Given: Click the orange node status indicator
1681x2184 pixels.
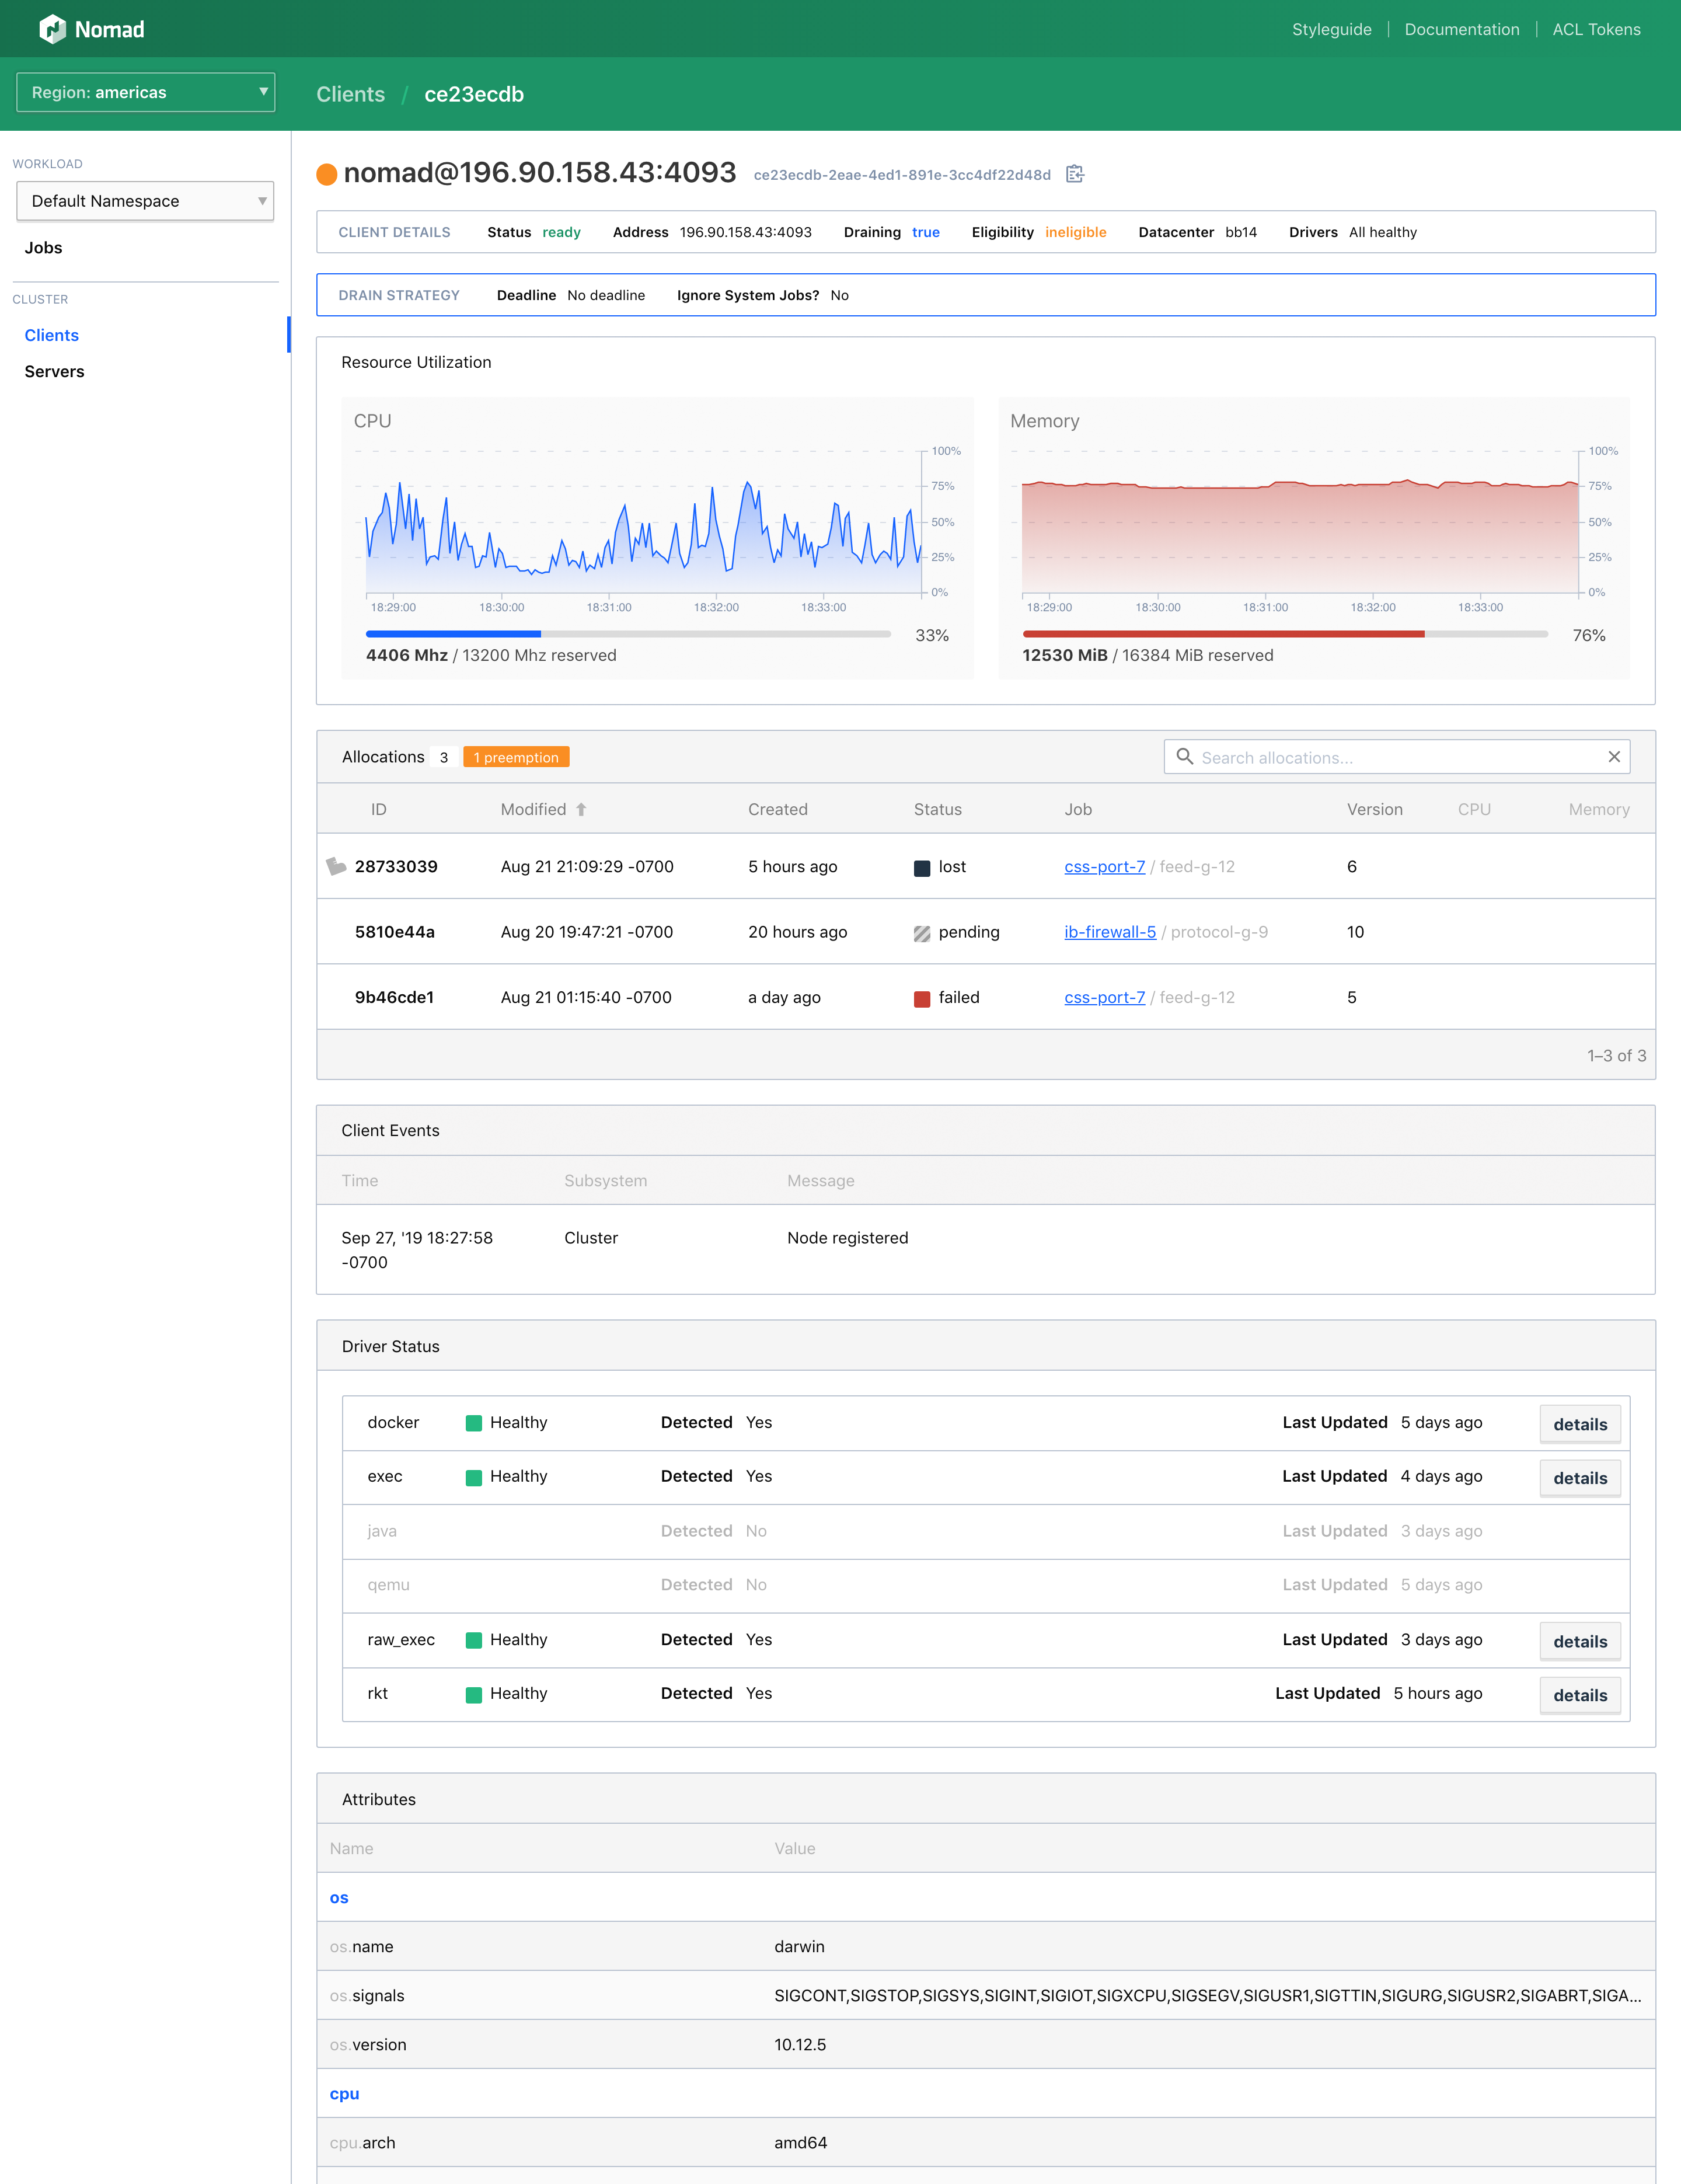Looking at the screenshot, I should click(327, 174).
